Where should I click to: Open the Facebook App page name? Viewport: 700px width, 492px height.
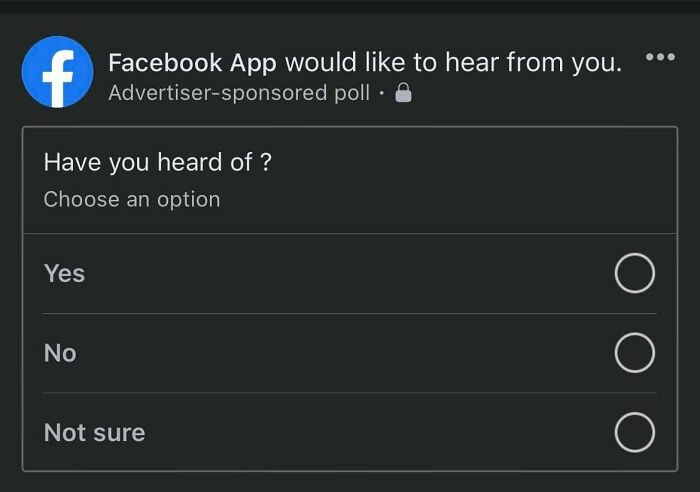click(x=192, y=62)
